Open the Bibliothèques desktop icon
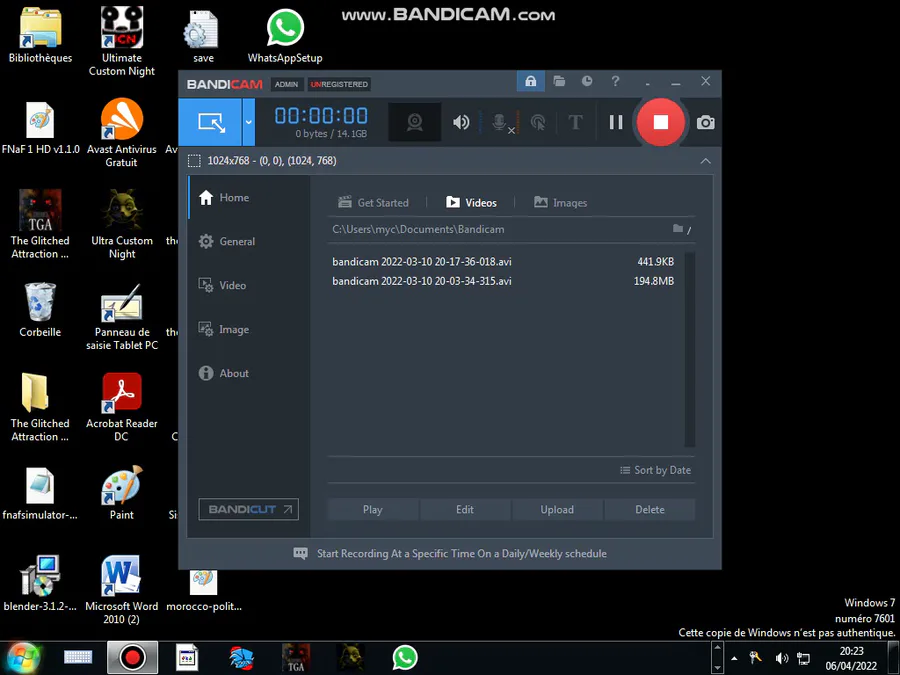The image size is (900, 675). 40,36
